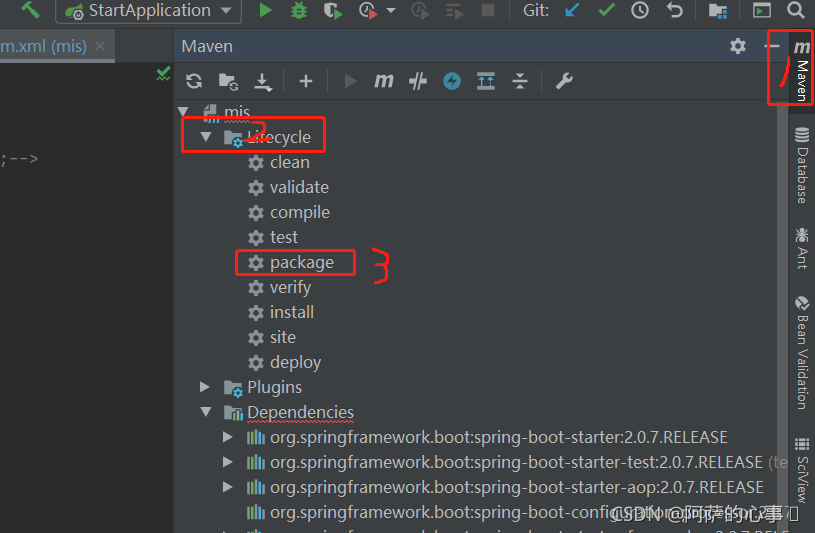Click the Run Anything window icon
Viewport: 815px width, 533px height.
[x=761, y=10]
